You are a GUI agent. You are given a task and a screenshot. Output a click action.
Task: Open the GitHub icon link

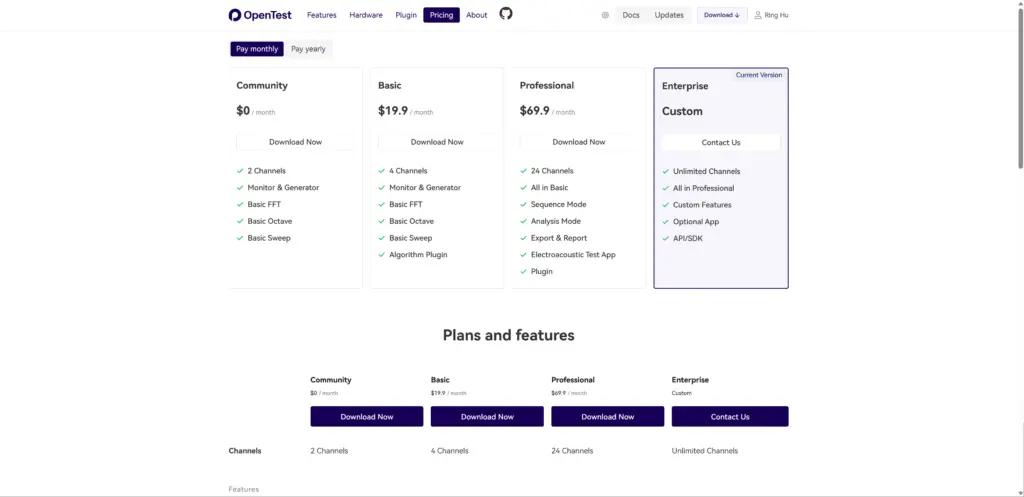[505, 14]
